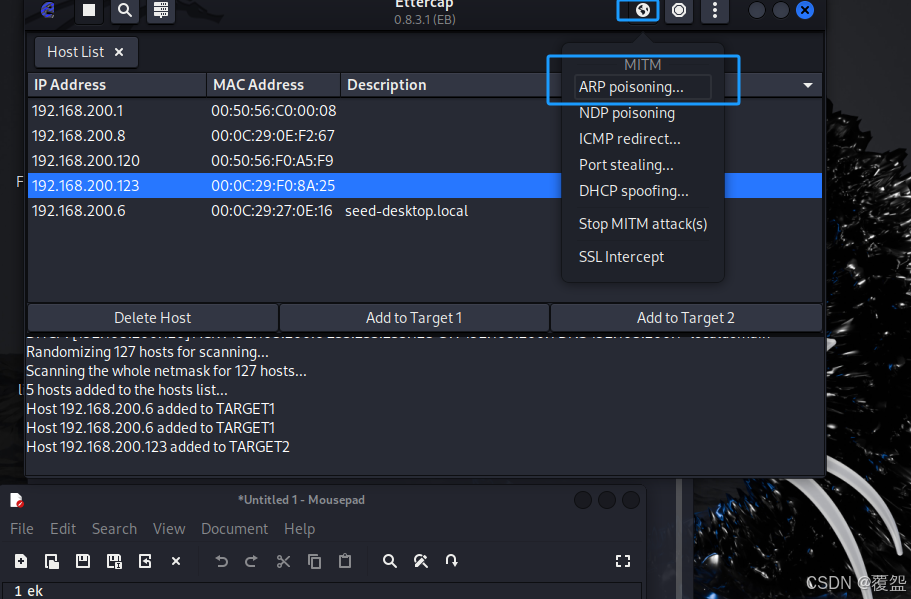Open the hosts list icon in Ettercap
The image size is (911, 599).
coord(161,10)
